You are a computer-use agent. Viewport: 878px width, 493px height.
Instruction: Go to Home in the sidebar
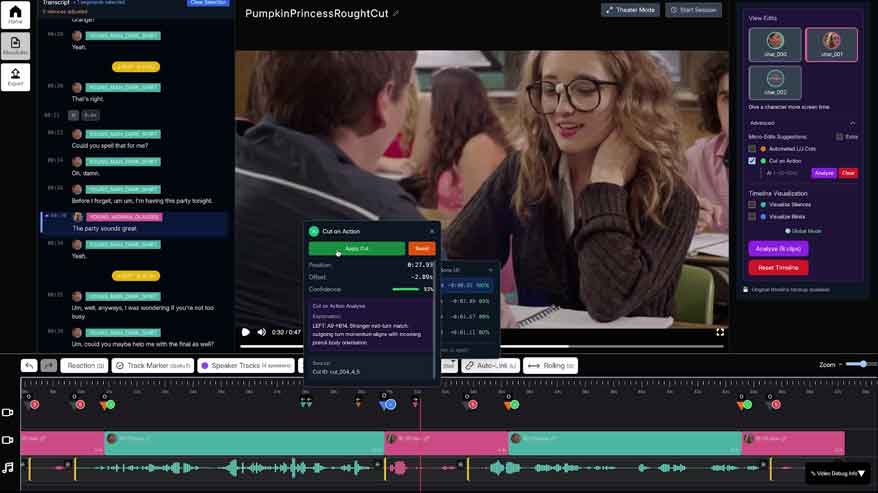click(15, 15)
